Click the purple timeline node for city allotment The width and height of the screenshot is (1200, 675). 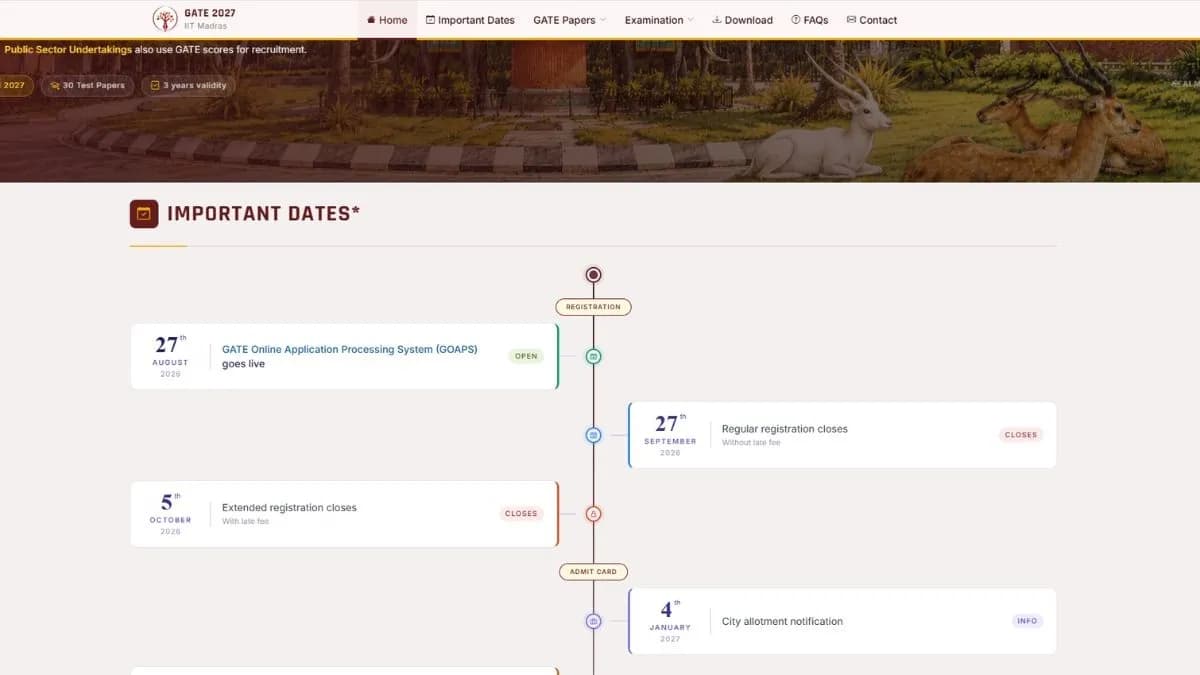593,621
